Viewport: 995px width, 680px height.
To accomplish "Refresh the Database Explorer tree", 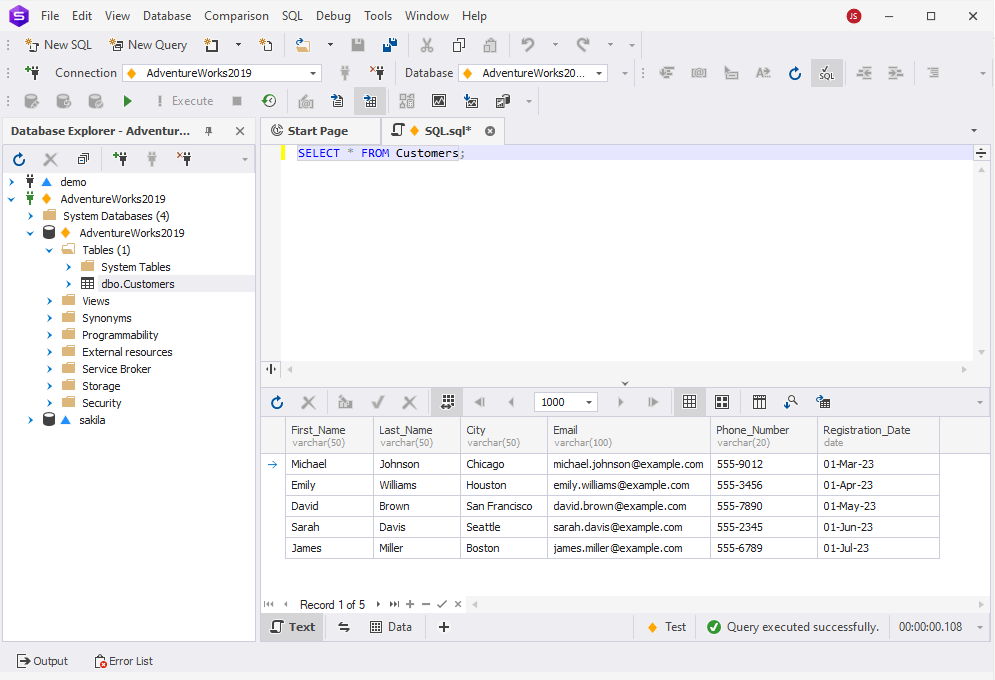I will (18, 158).
